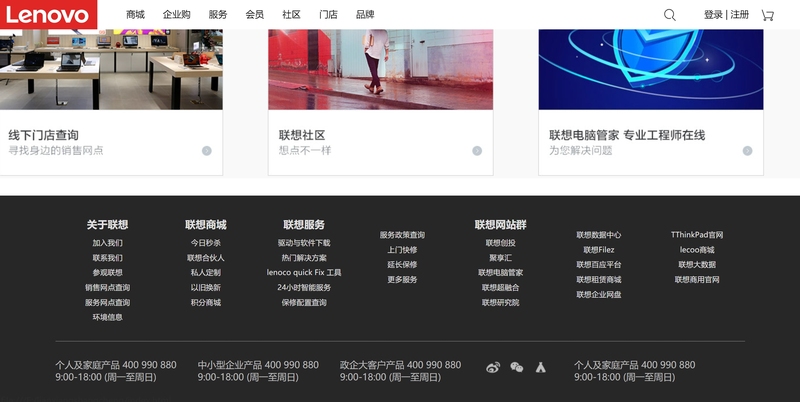Open the 门店 menu
800x402 pixels.
pos(328,15)
